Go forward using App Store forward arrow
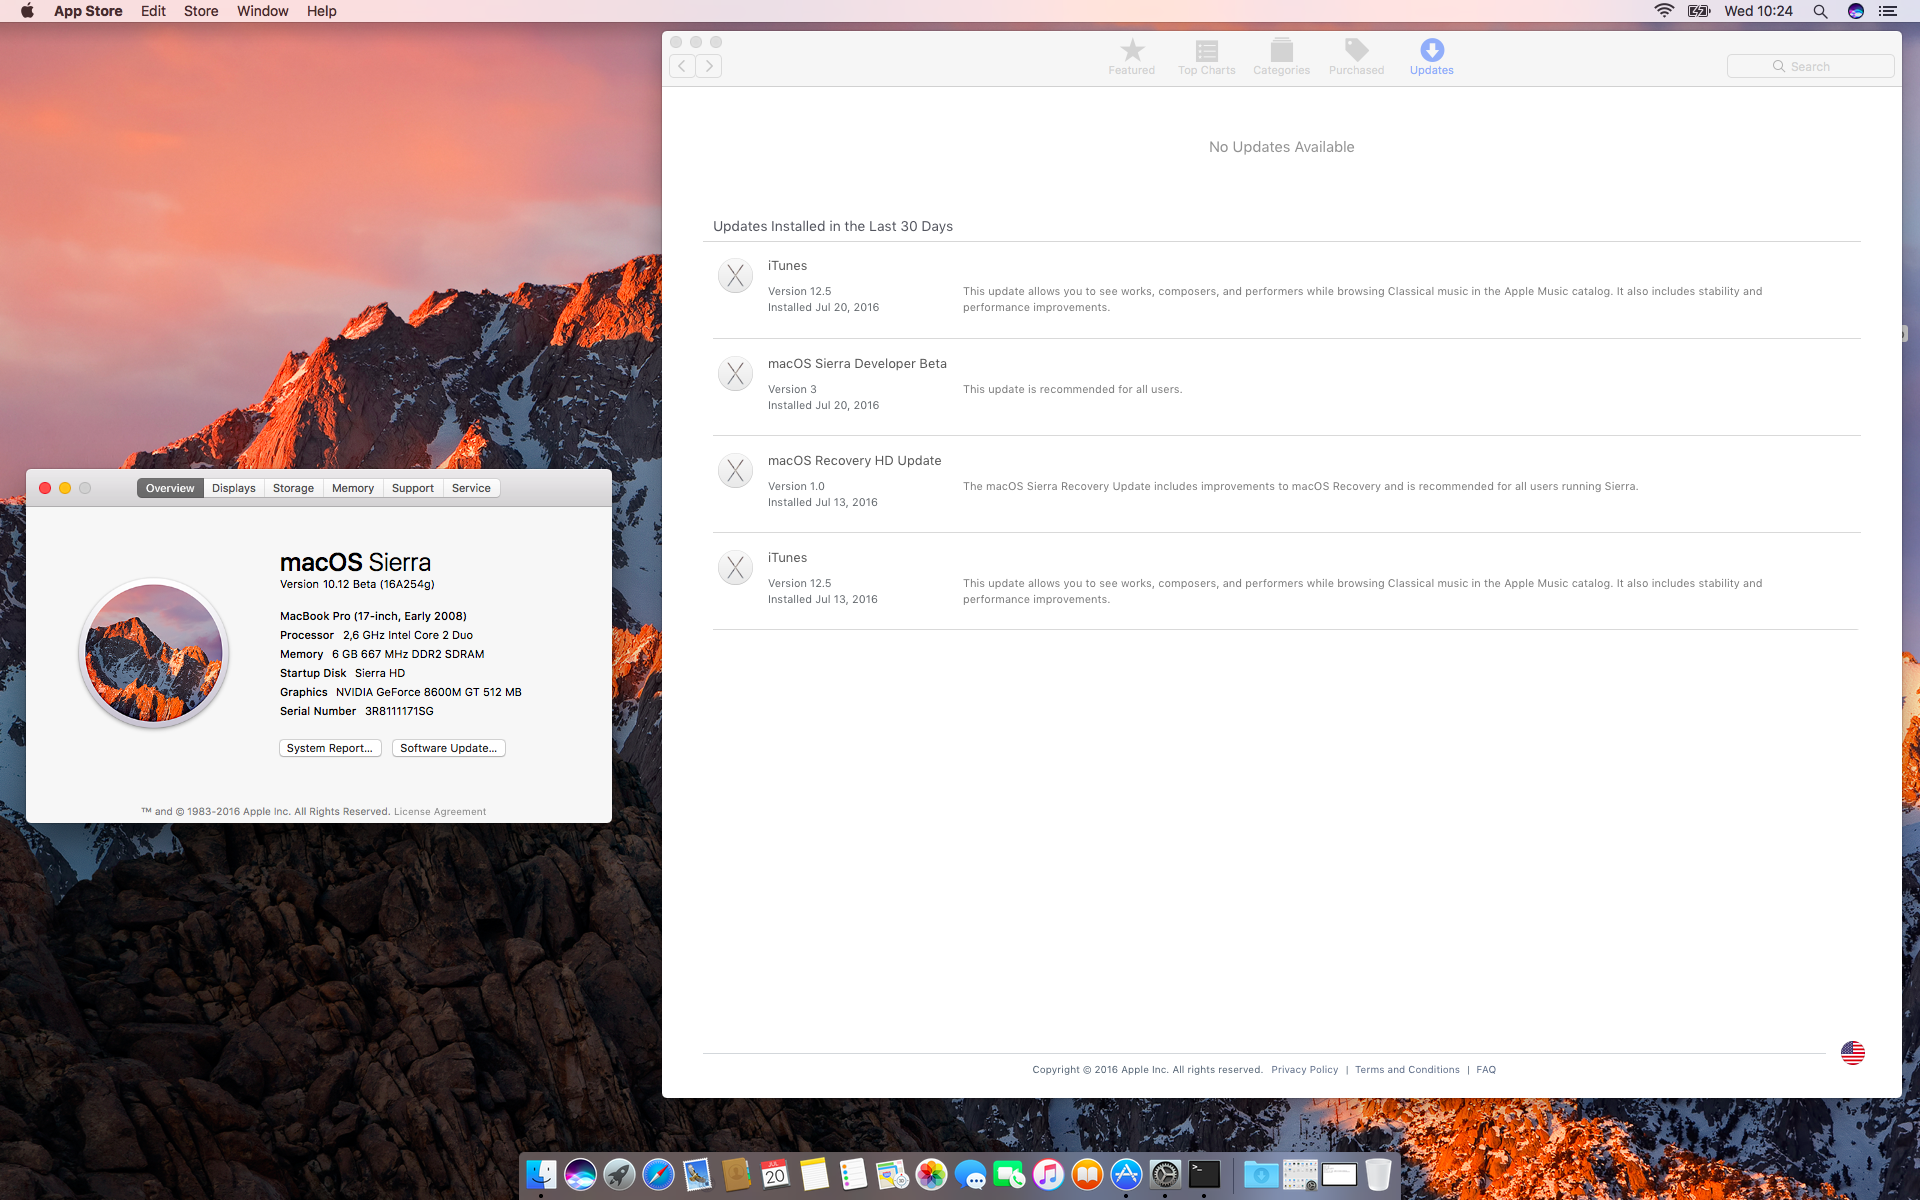The height and width of the screenshot is (1200, 1920). coord(709,66)
